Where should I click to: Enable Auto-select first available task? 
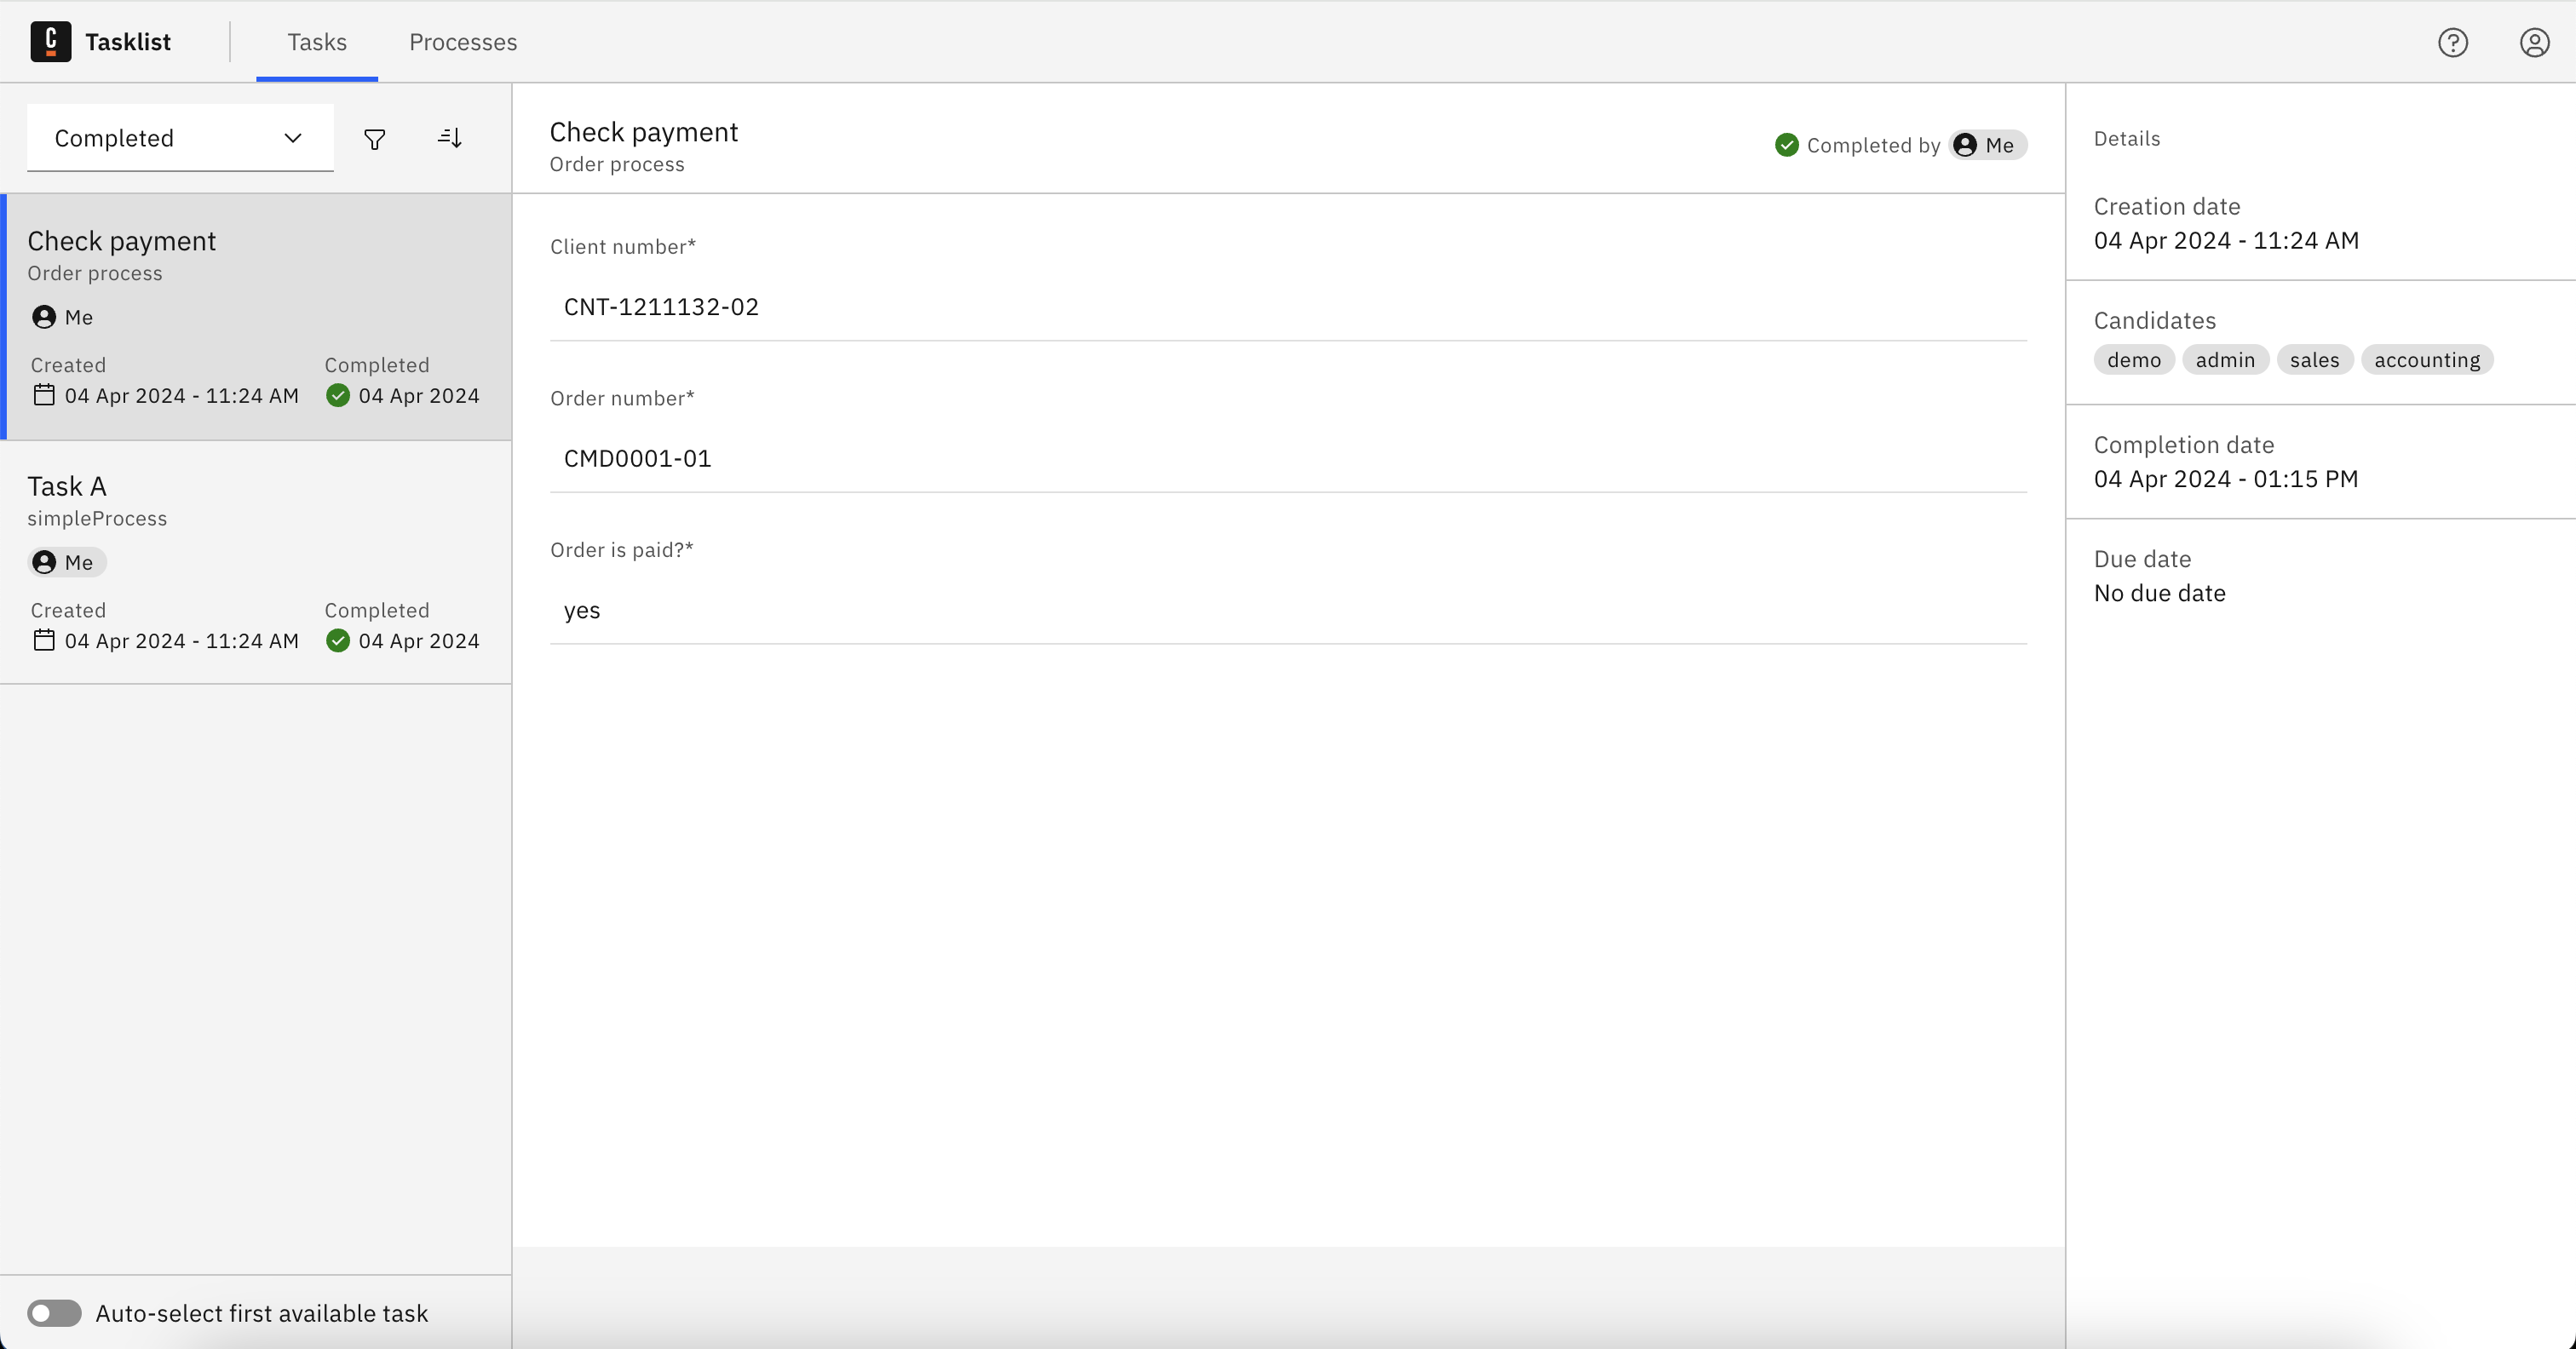[54, 1313]
